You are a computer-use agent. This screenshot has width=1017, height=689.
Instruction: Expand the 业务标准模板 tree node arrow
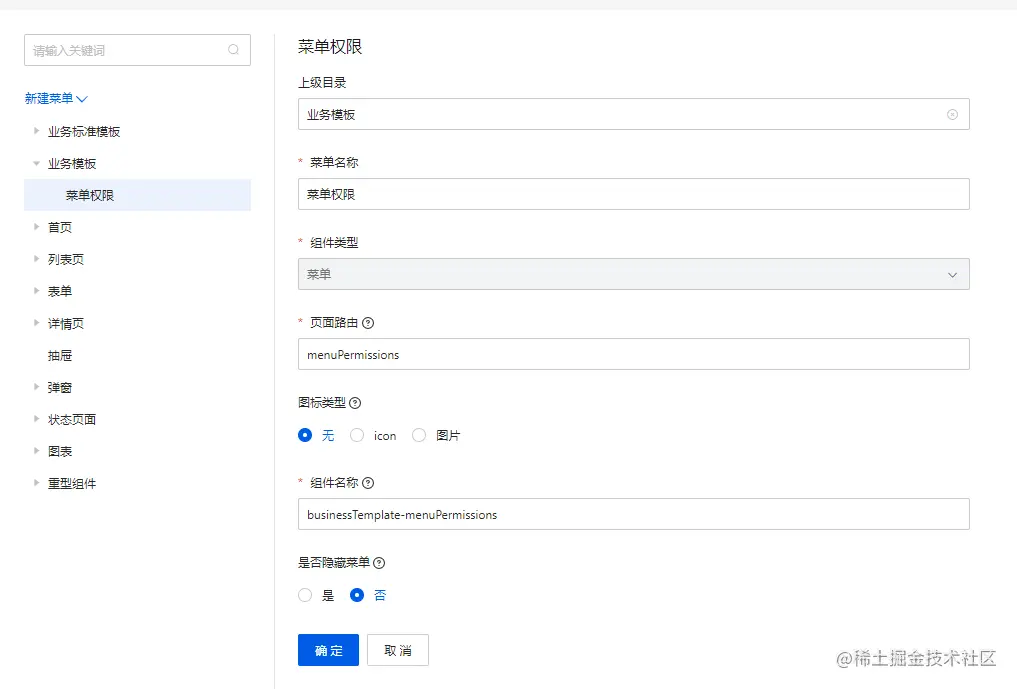tap(36, 131)
